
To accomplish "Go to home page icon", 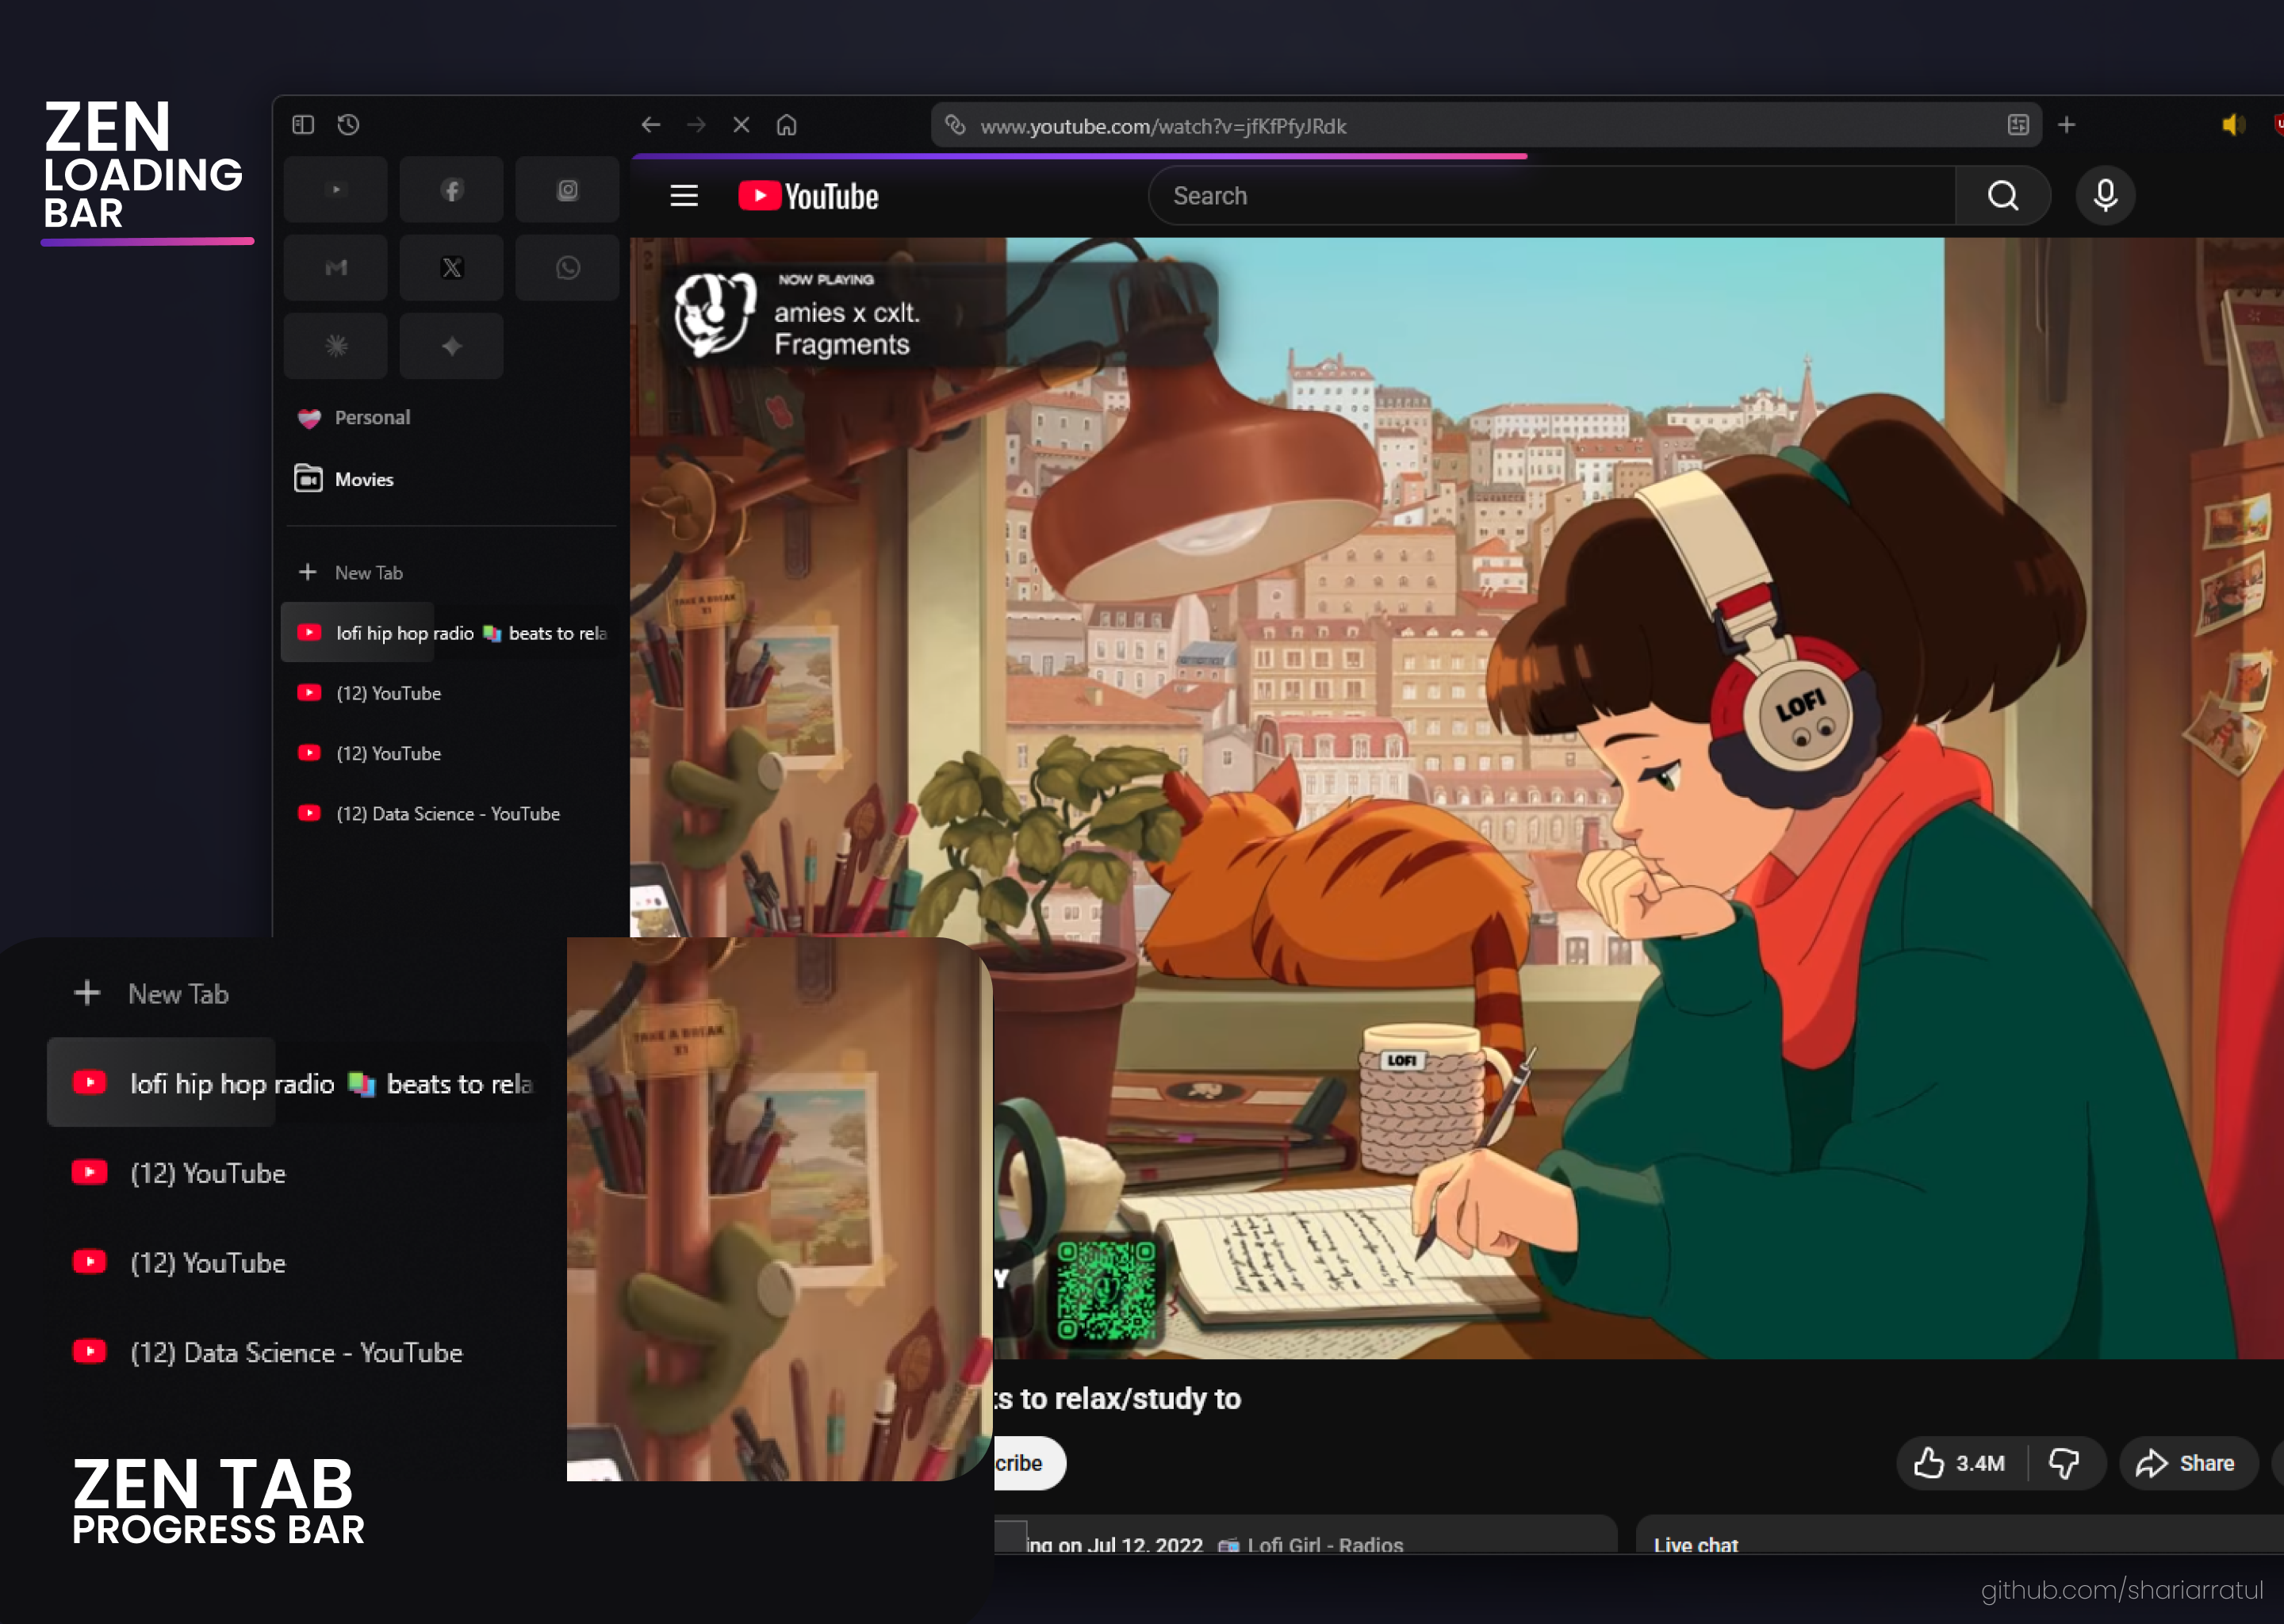I will pos(787,125).
